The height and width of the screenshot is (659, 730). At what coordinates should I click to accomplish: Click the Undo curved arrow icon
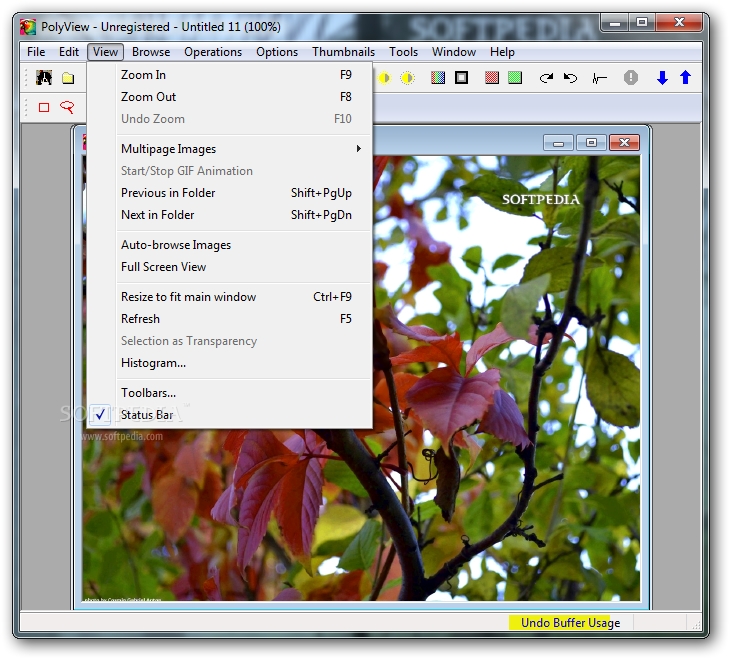[x=570, y=78]
